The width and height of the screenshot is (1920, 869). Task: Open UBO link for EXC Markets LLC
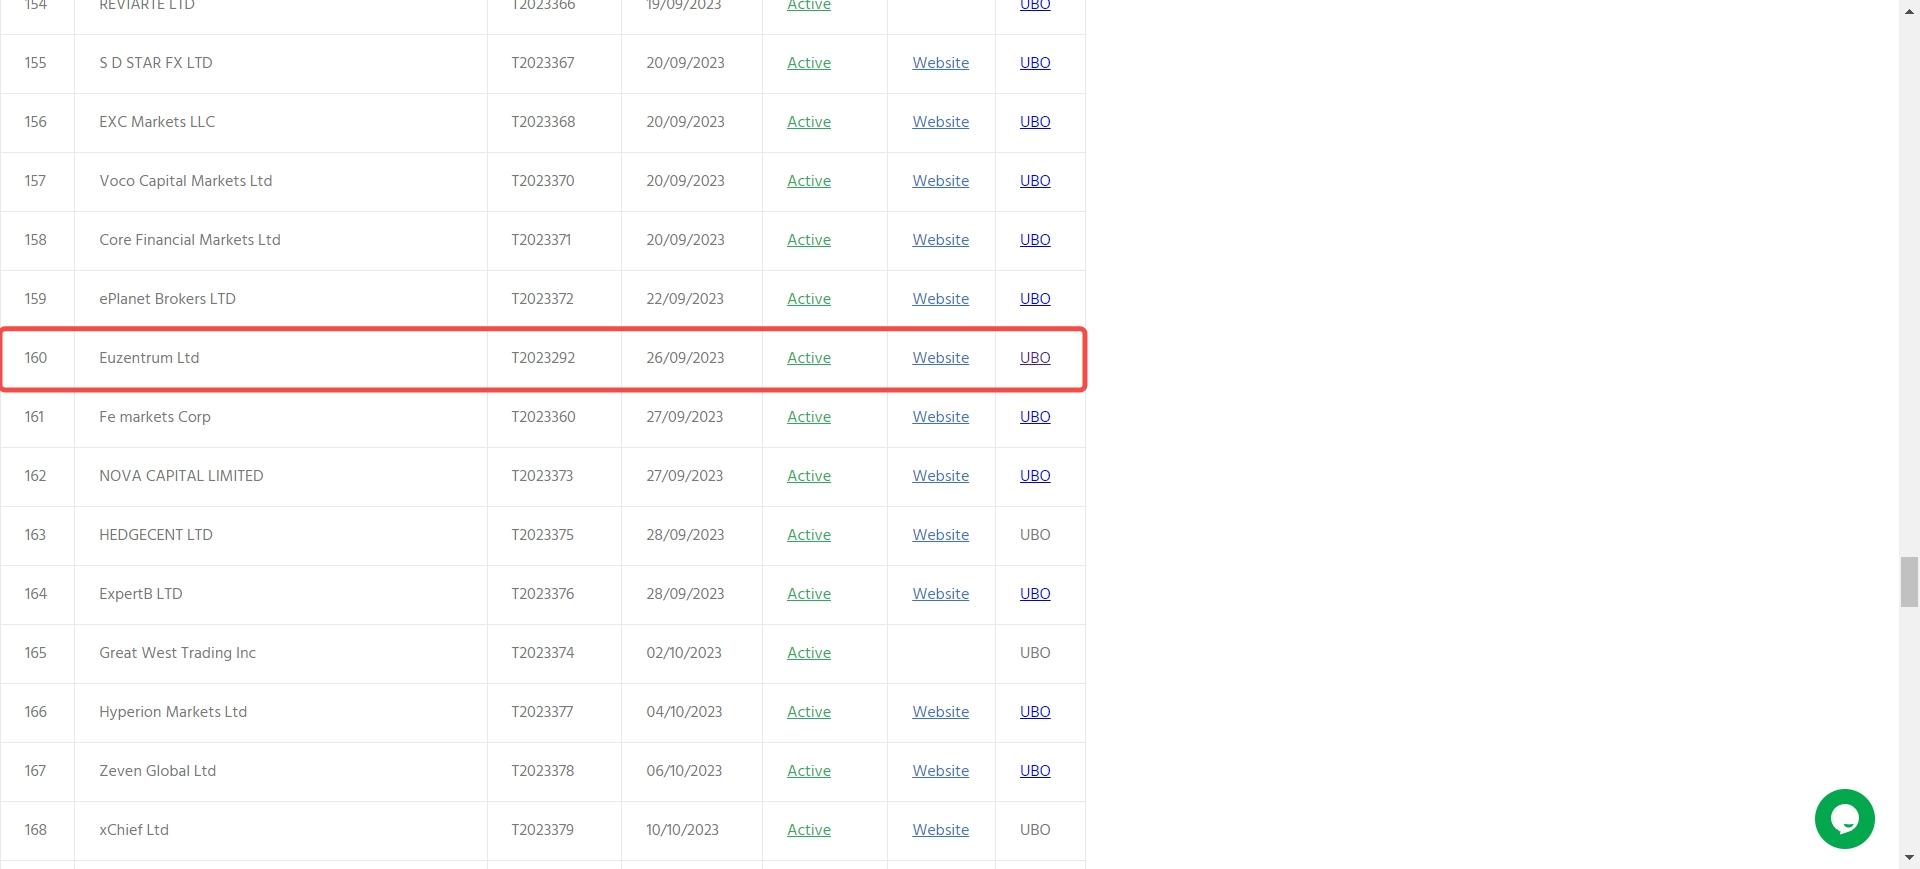pos(1035,122)
